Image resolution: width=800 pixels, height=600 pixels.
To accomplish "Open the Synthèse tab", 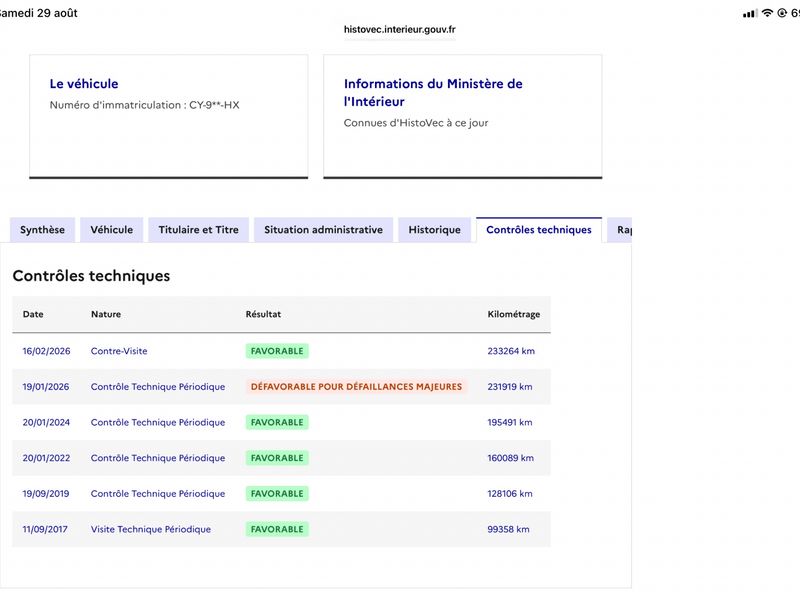I will 42,230.
